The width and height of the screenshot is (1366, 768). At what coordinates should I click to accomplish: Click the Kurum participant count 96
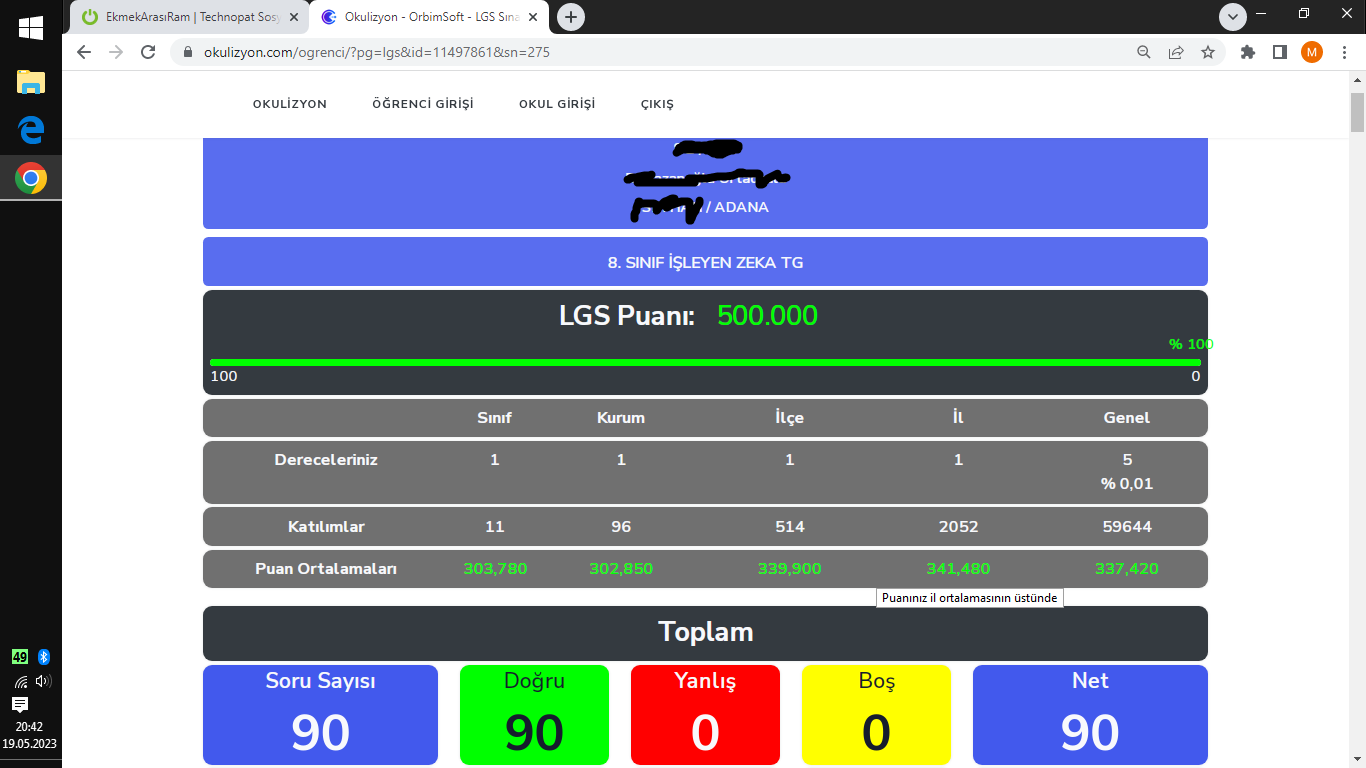click(x=621, y=526)
